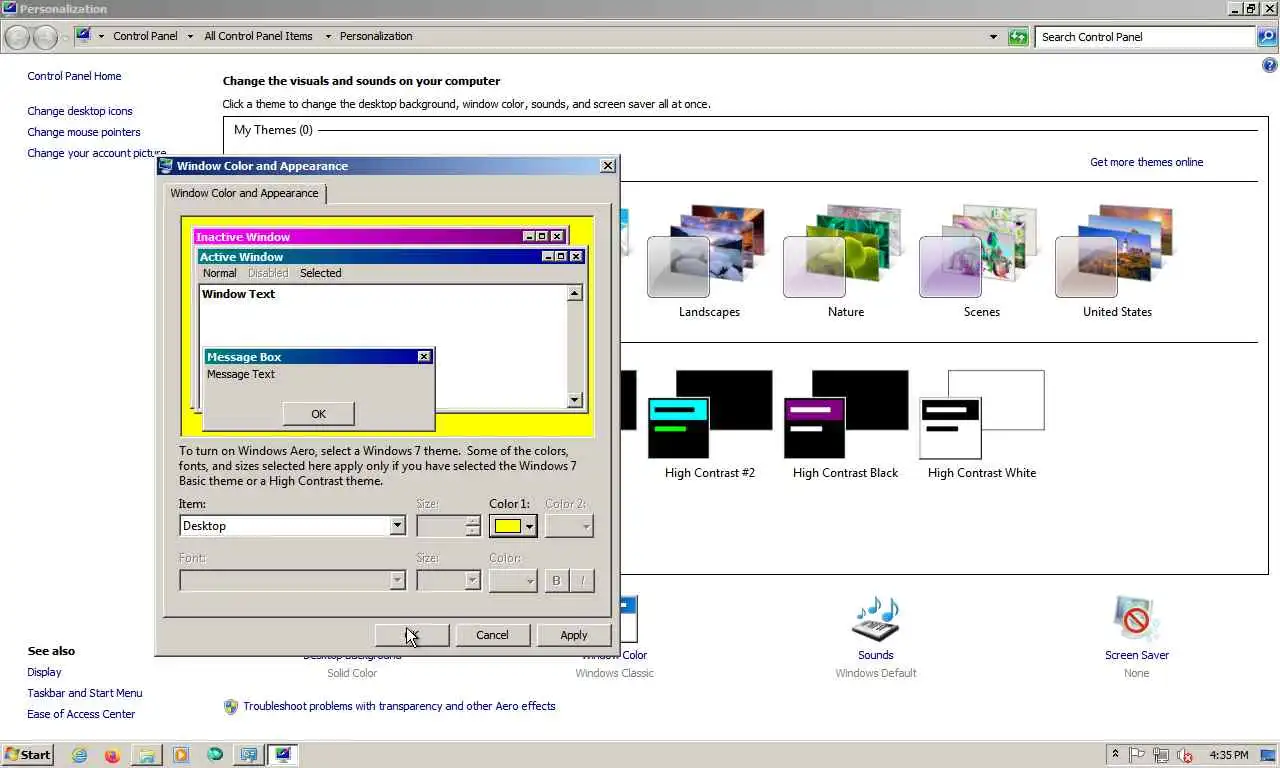Open Windows Media Player from the taskbar
This screenshot has width=1280, height=768.
(180, 755)
